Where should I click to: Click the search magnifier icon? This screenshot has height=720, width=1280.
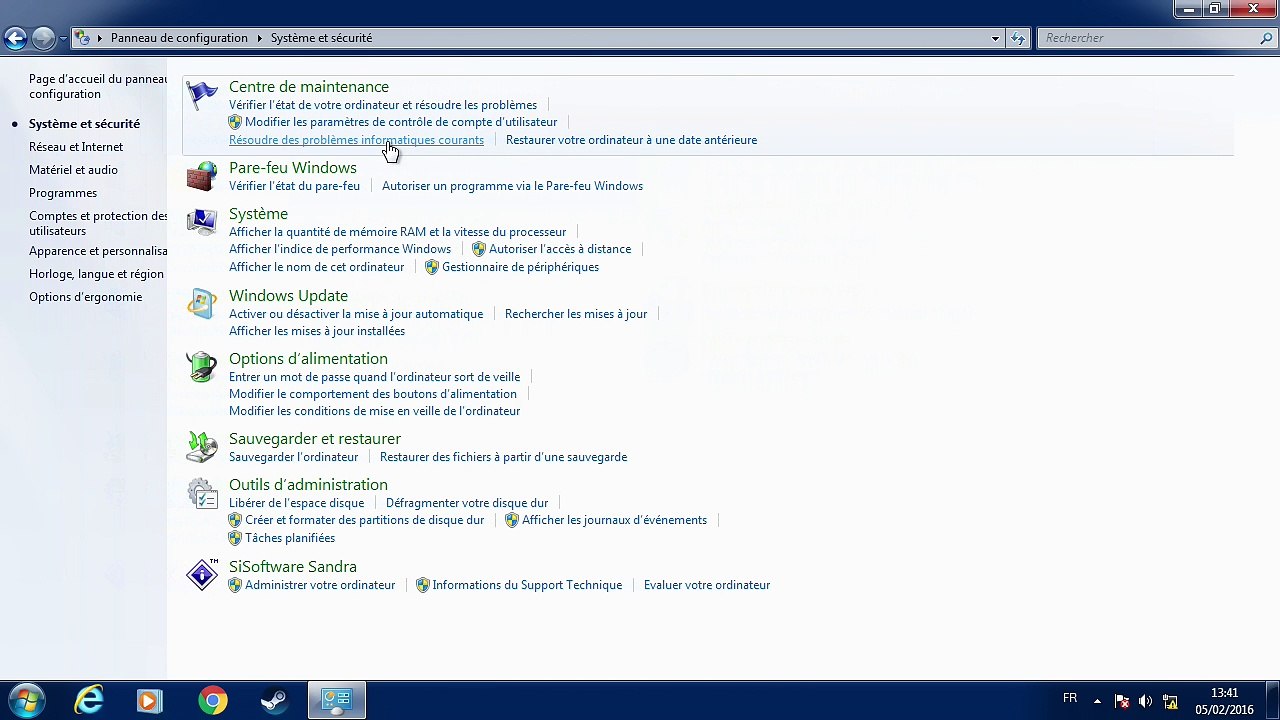coord(1266,38)
